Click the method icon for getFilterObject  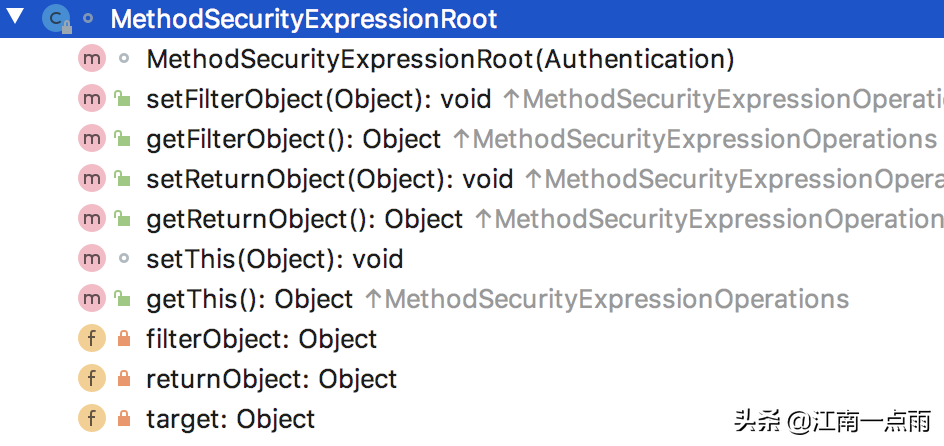click(x=92, y=139)
